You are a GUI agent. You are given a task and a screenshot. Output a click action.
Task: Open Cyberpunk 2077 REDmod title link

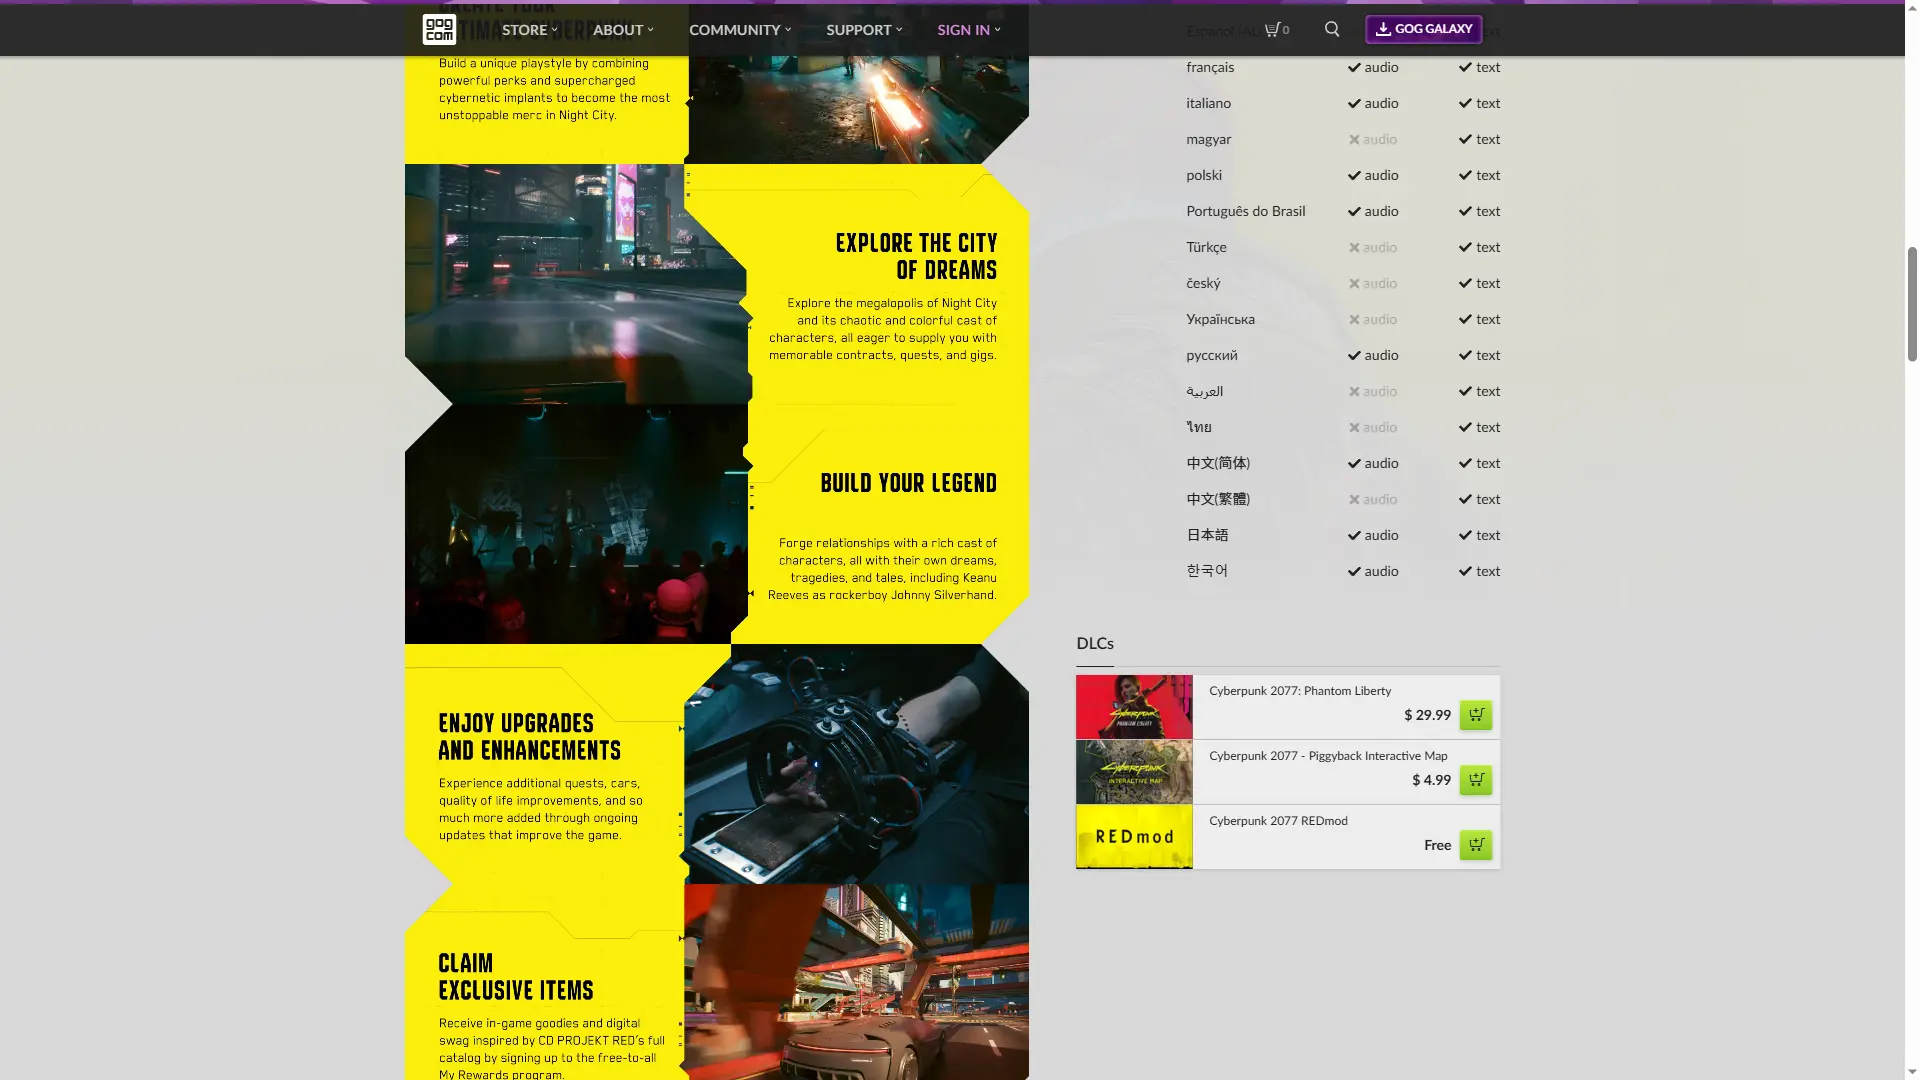pyautogui.click(x=1278, y=821)
